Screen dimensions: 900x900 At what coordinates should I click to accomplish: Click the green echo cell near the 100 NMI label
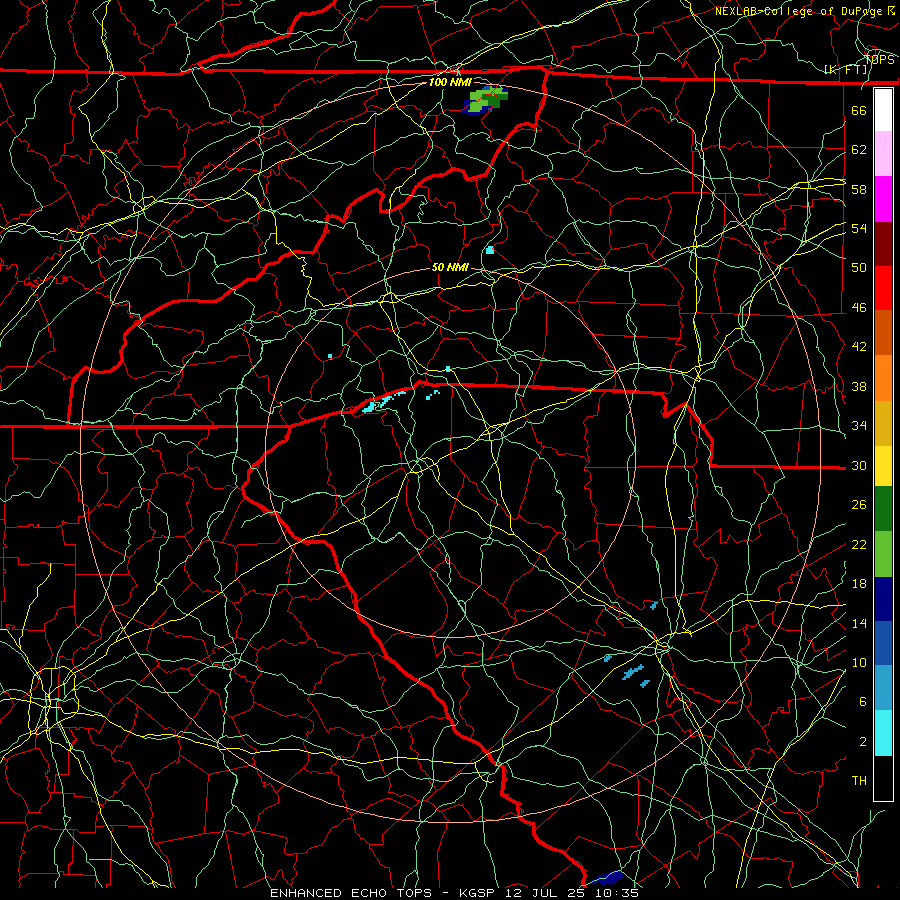pyautogui.click(x=486, y=100)
